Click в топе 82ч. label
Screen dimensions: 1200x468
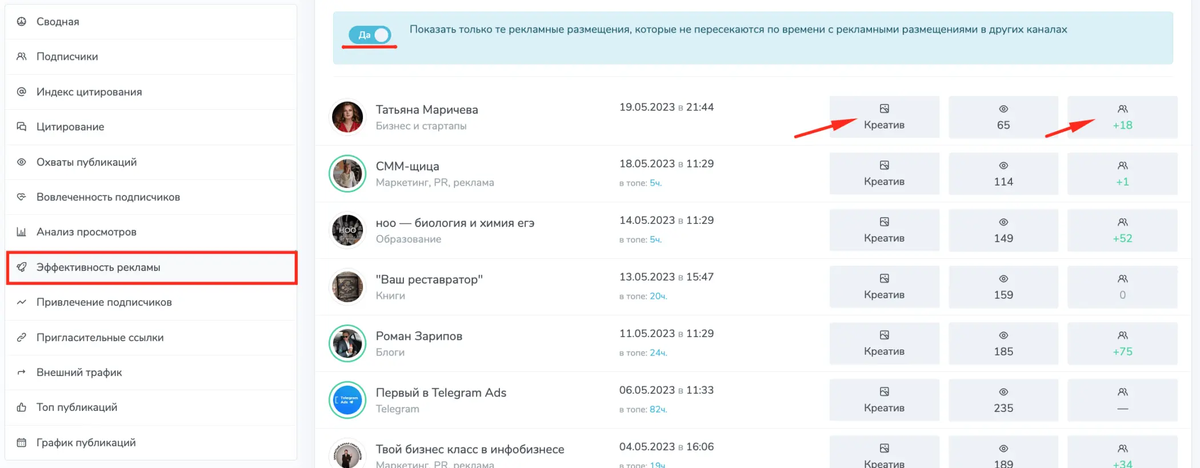tap(643, 409)
